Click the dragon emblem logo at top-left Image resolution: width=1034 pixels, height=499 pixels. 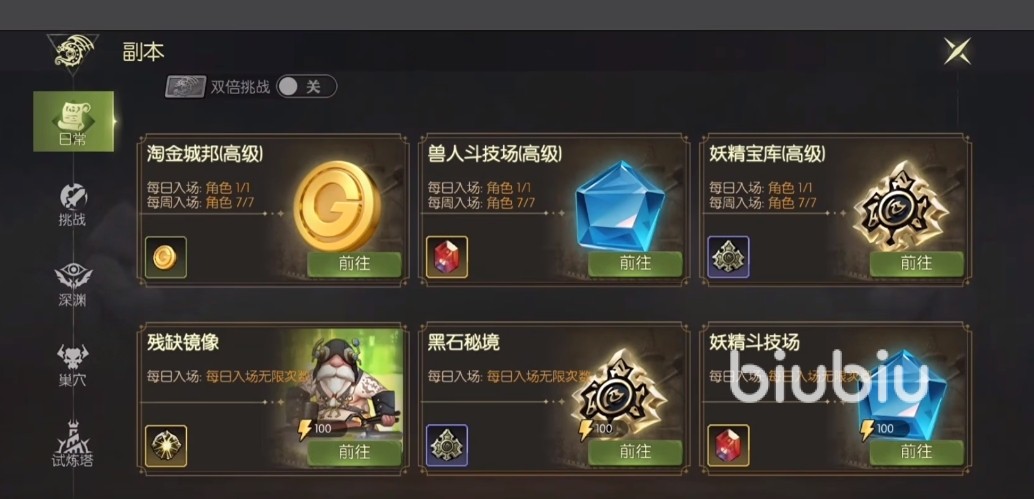click(x=73, y=51)
